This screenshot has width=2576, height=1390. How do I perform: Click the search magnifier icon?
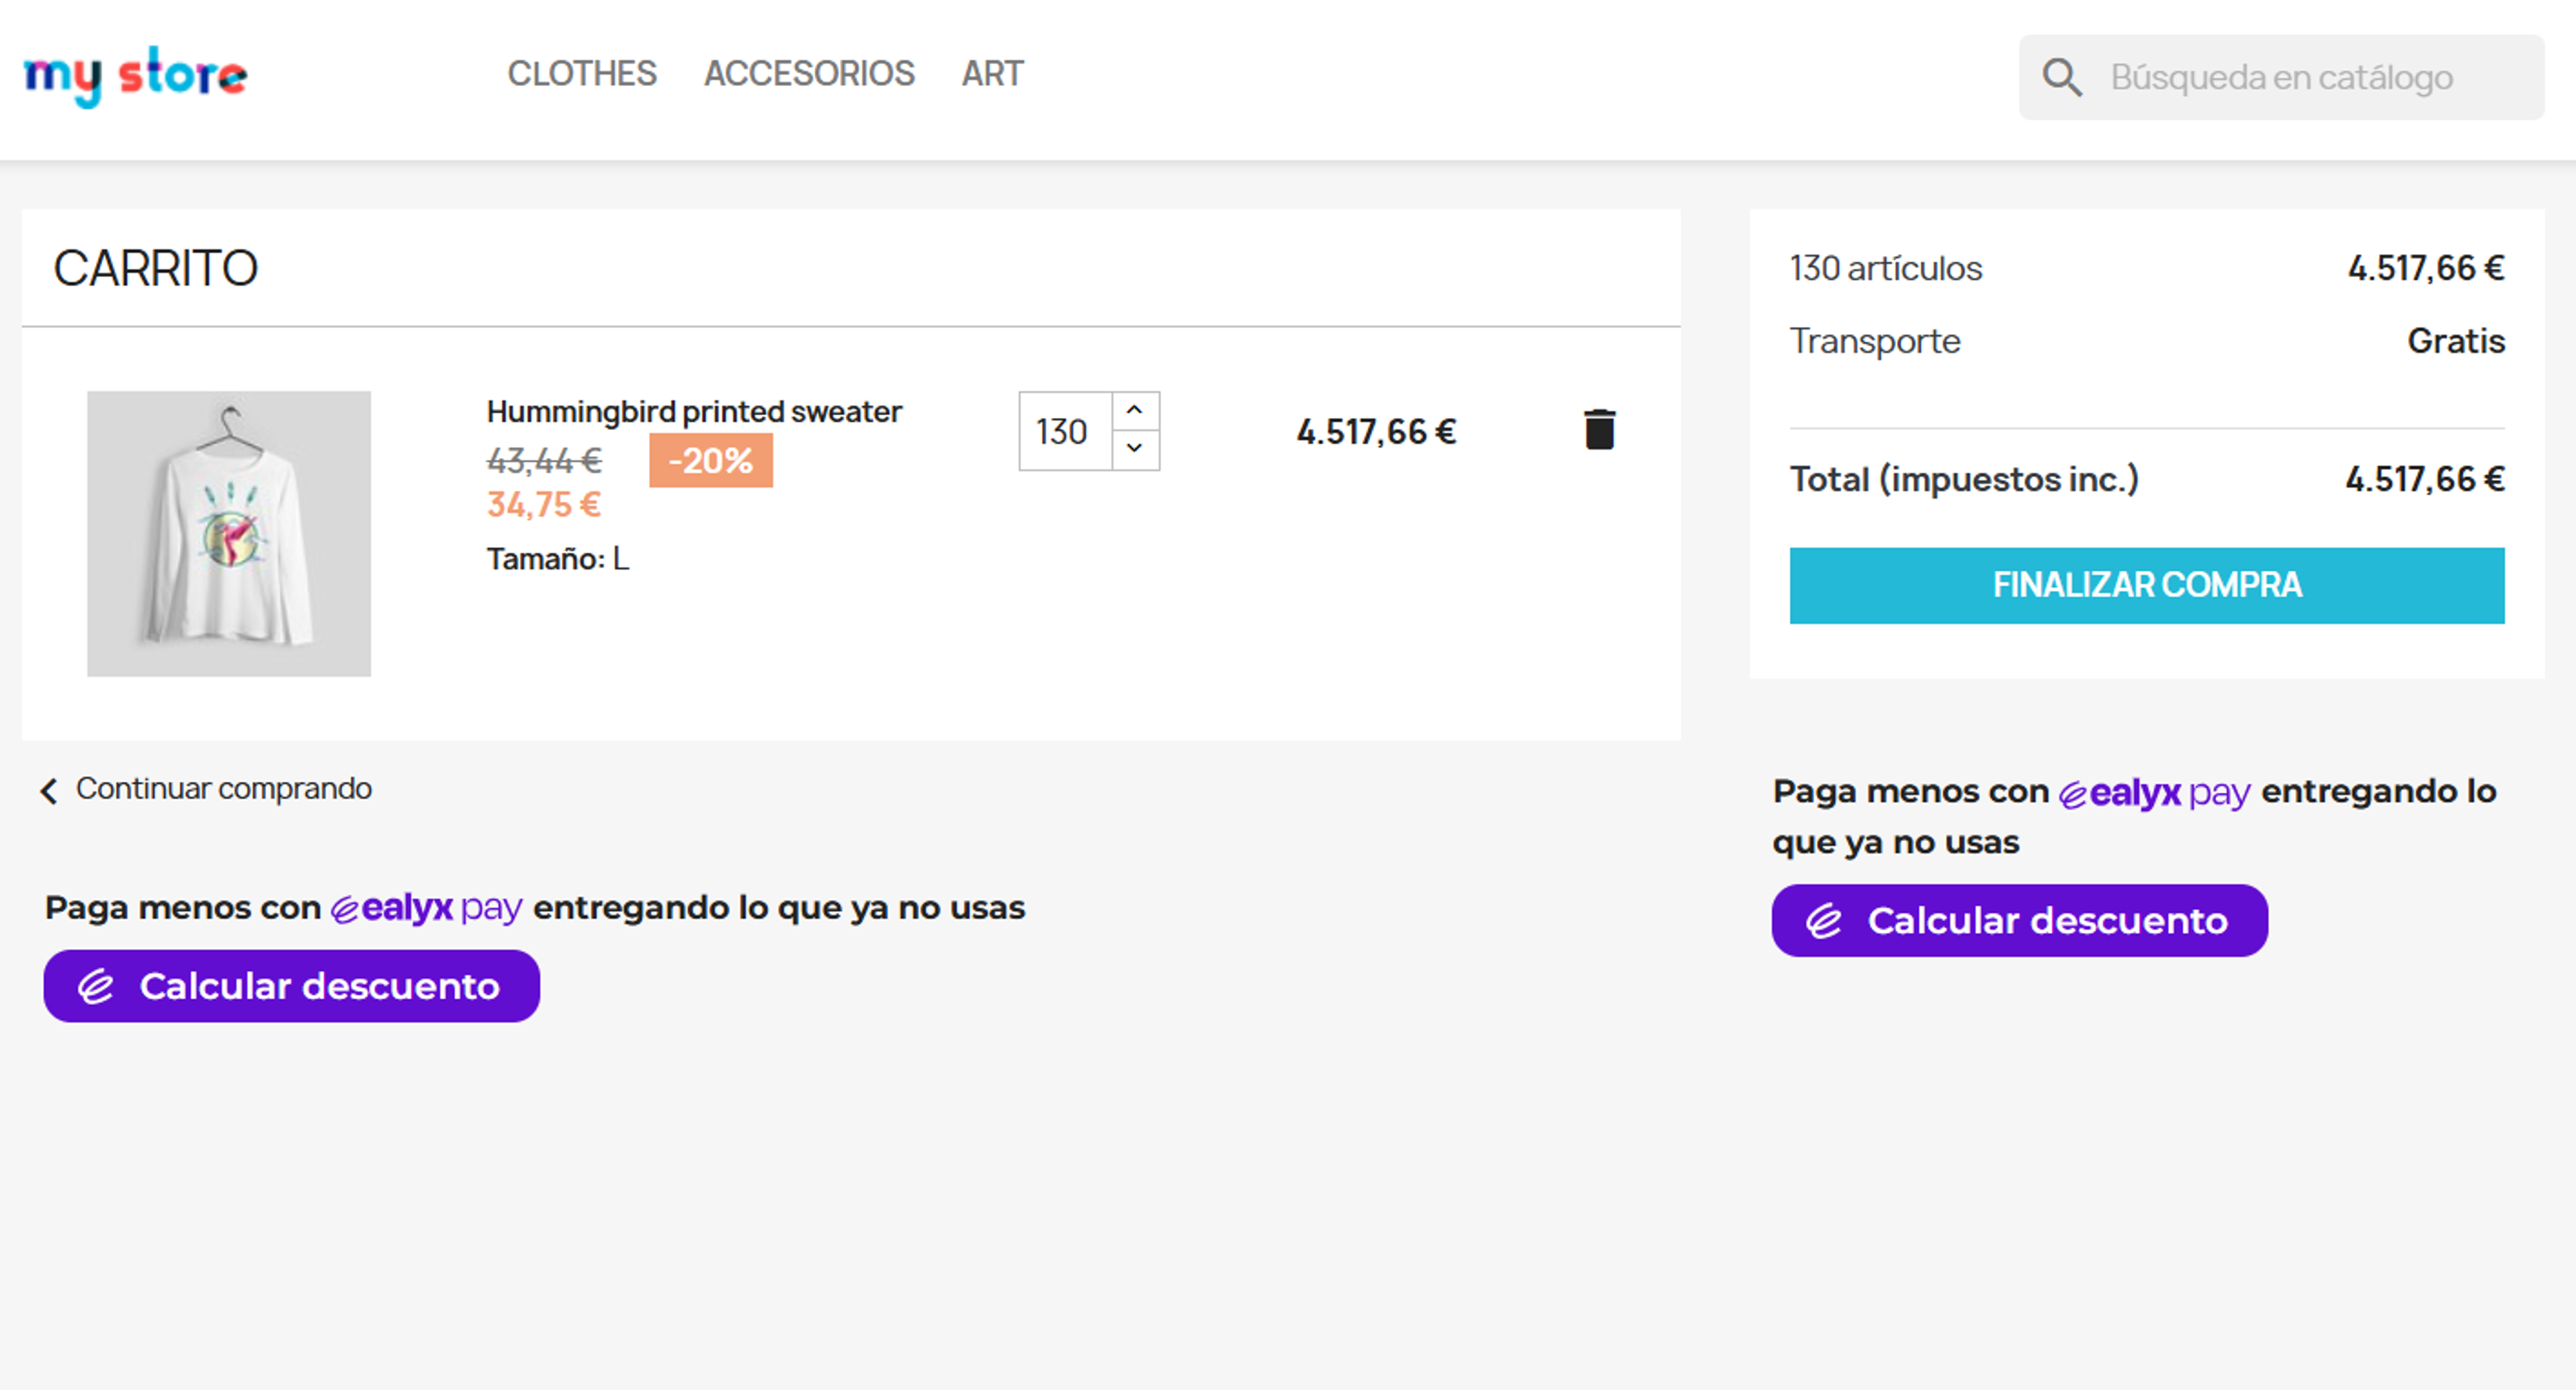(2062, 77)
